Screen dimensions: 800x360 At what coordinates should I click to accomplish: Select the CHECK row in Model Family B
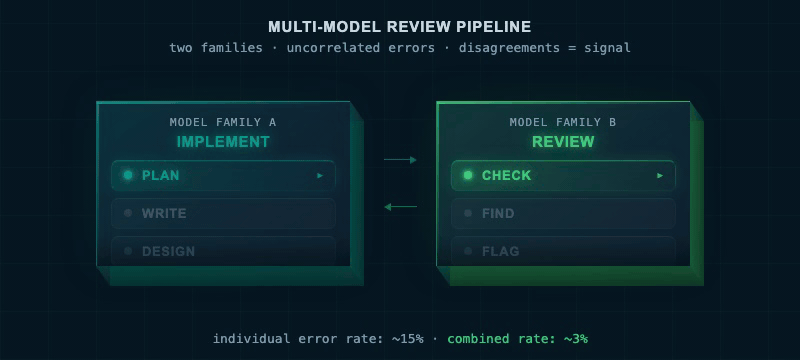point(563,175)
